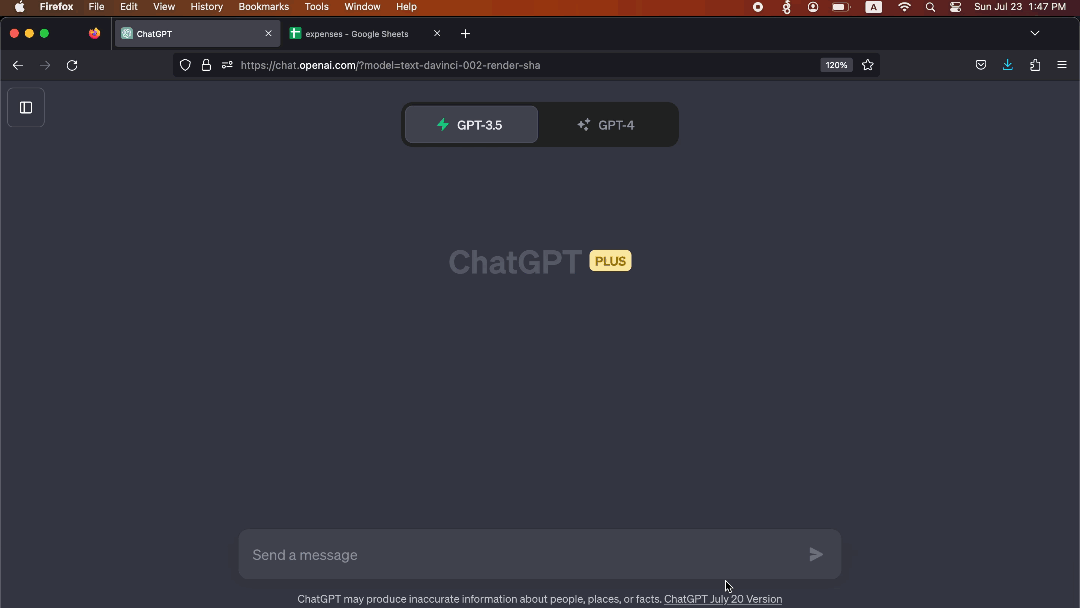The image size is (1080, 608).
Task: Go back using the back arrow
Action: (18, 65)
